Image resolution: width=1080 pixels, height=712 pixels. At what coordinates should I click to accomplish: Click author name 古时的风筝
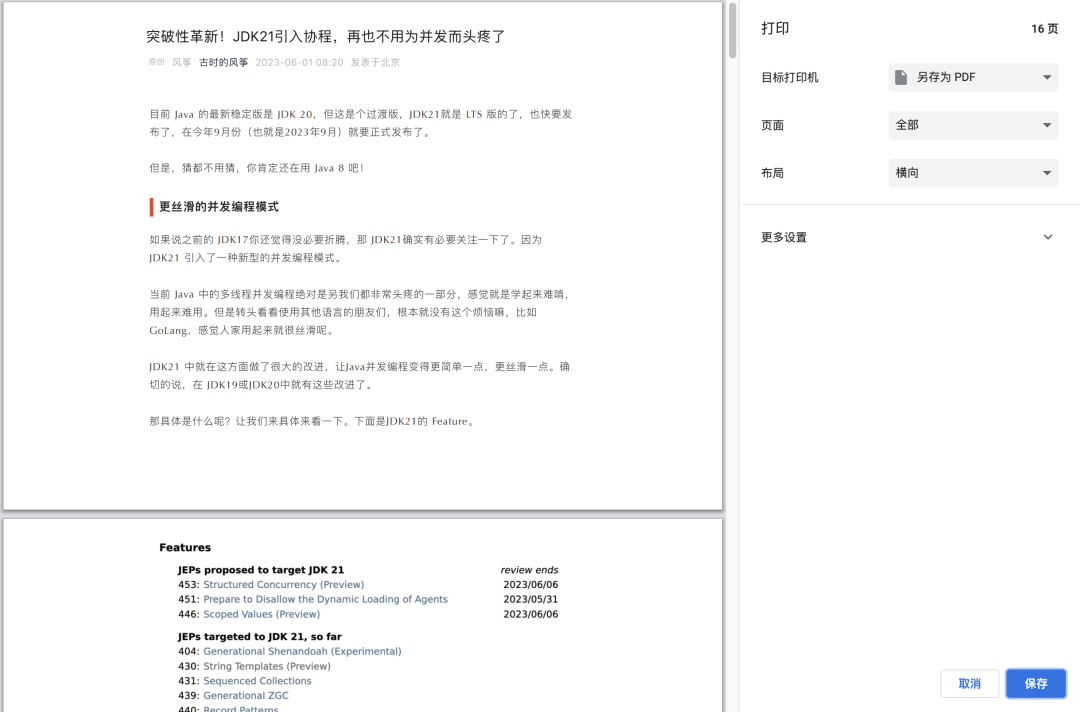223,62
